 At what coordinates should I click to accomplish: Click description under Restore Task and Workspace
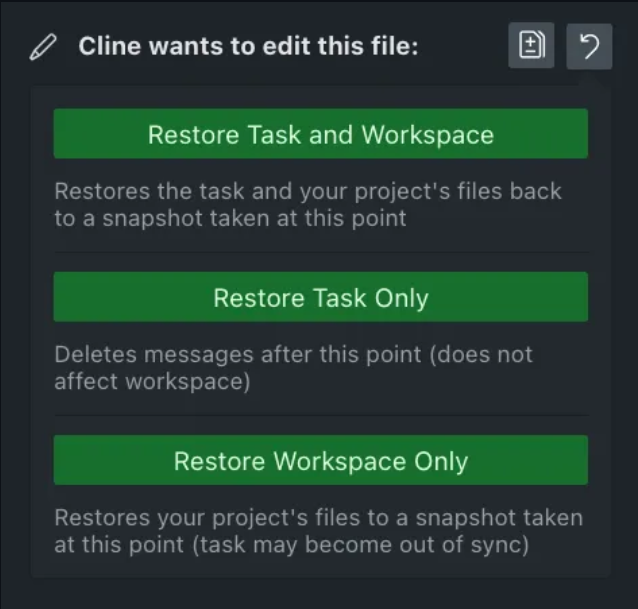tap(308, 204)
